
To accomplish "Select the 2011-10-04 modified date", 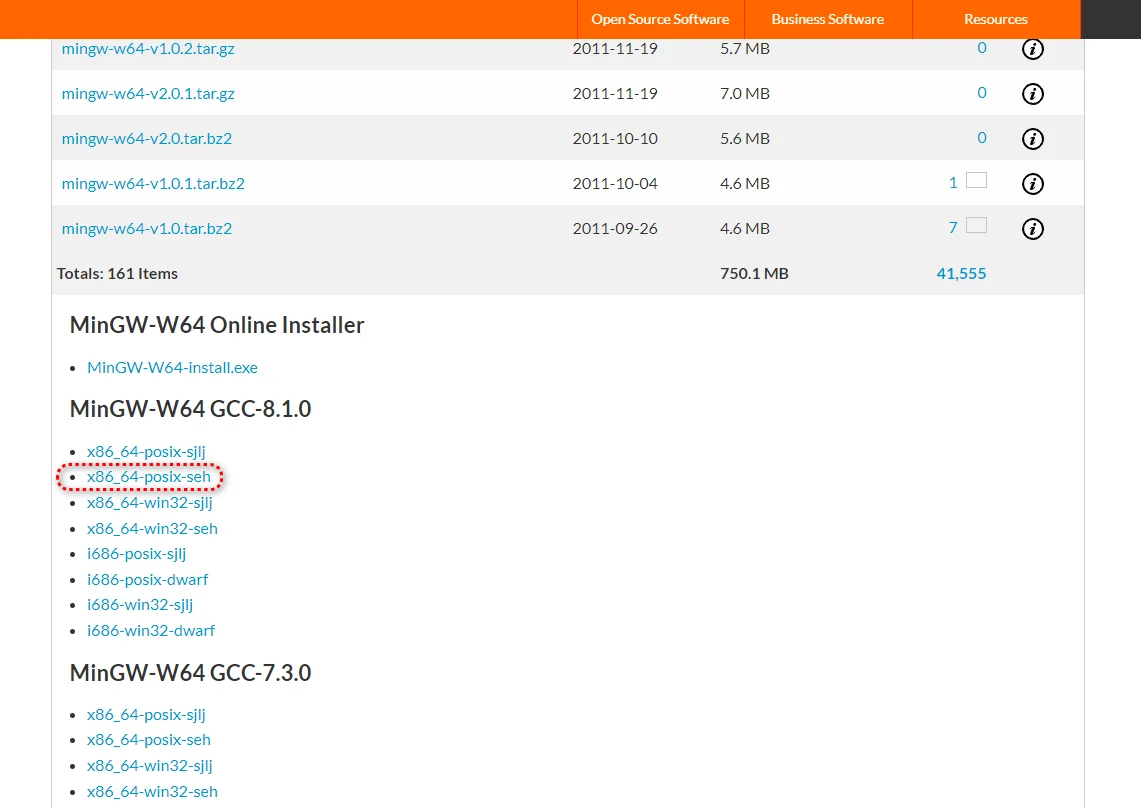I will click(x=615, y=183).
